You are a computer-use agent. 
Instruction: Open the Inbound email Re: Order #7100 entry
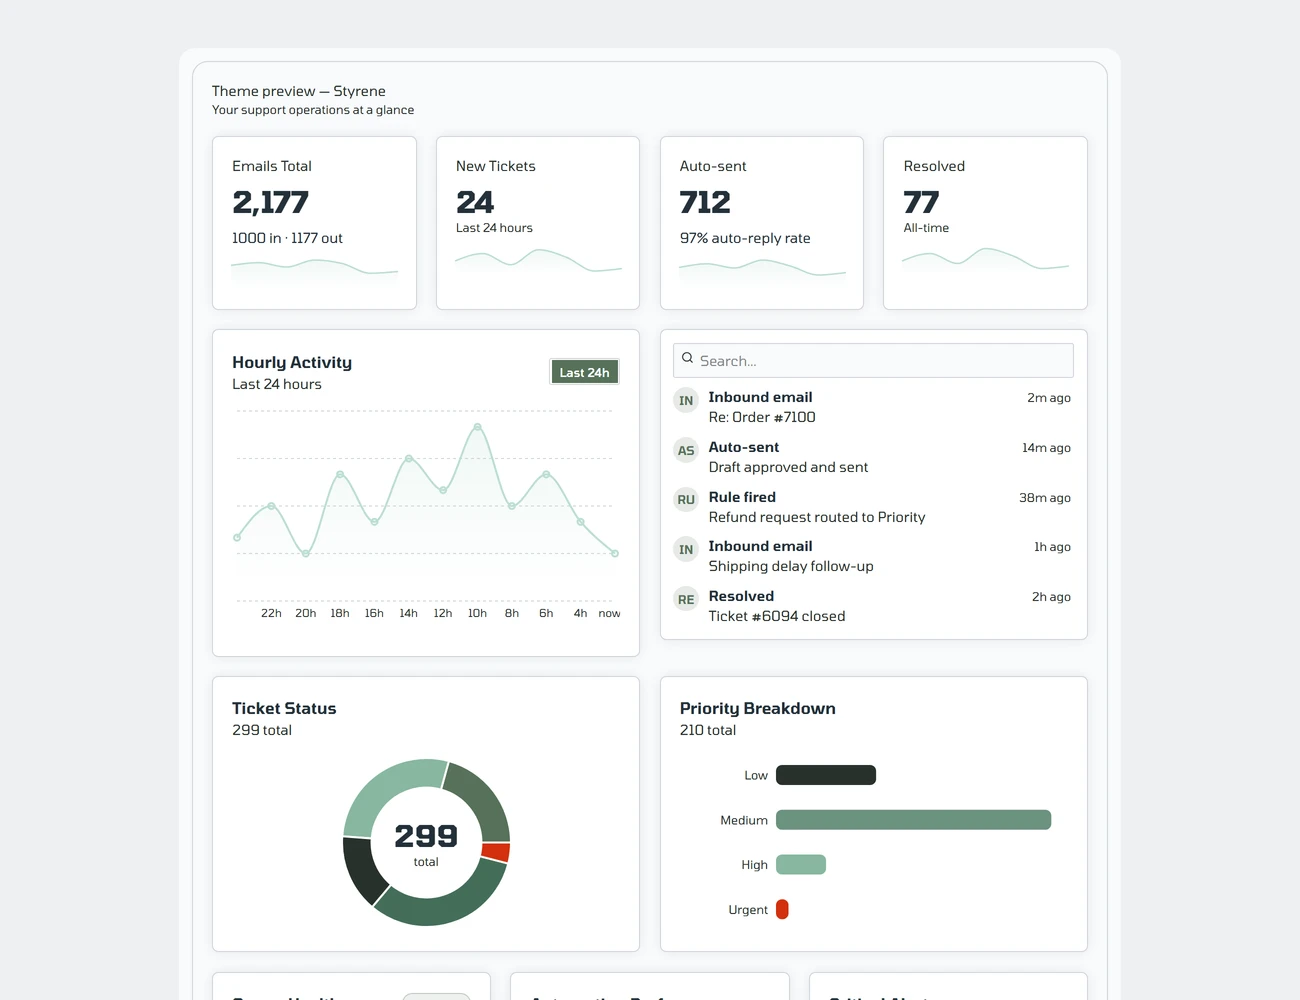pyautogui.click(x=872, y=407)
